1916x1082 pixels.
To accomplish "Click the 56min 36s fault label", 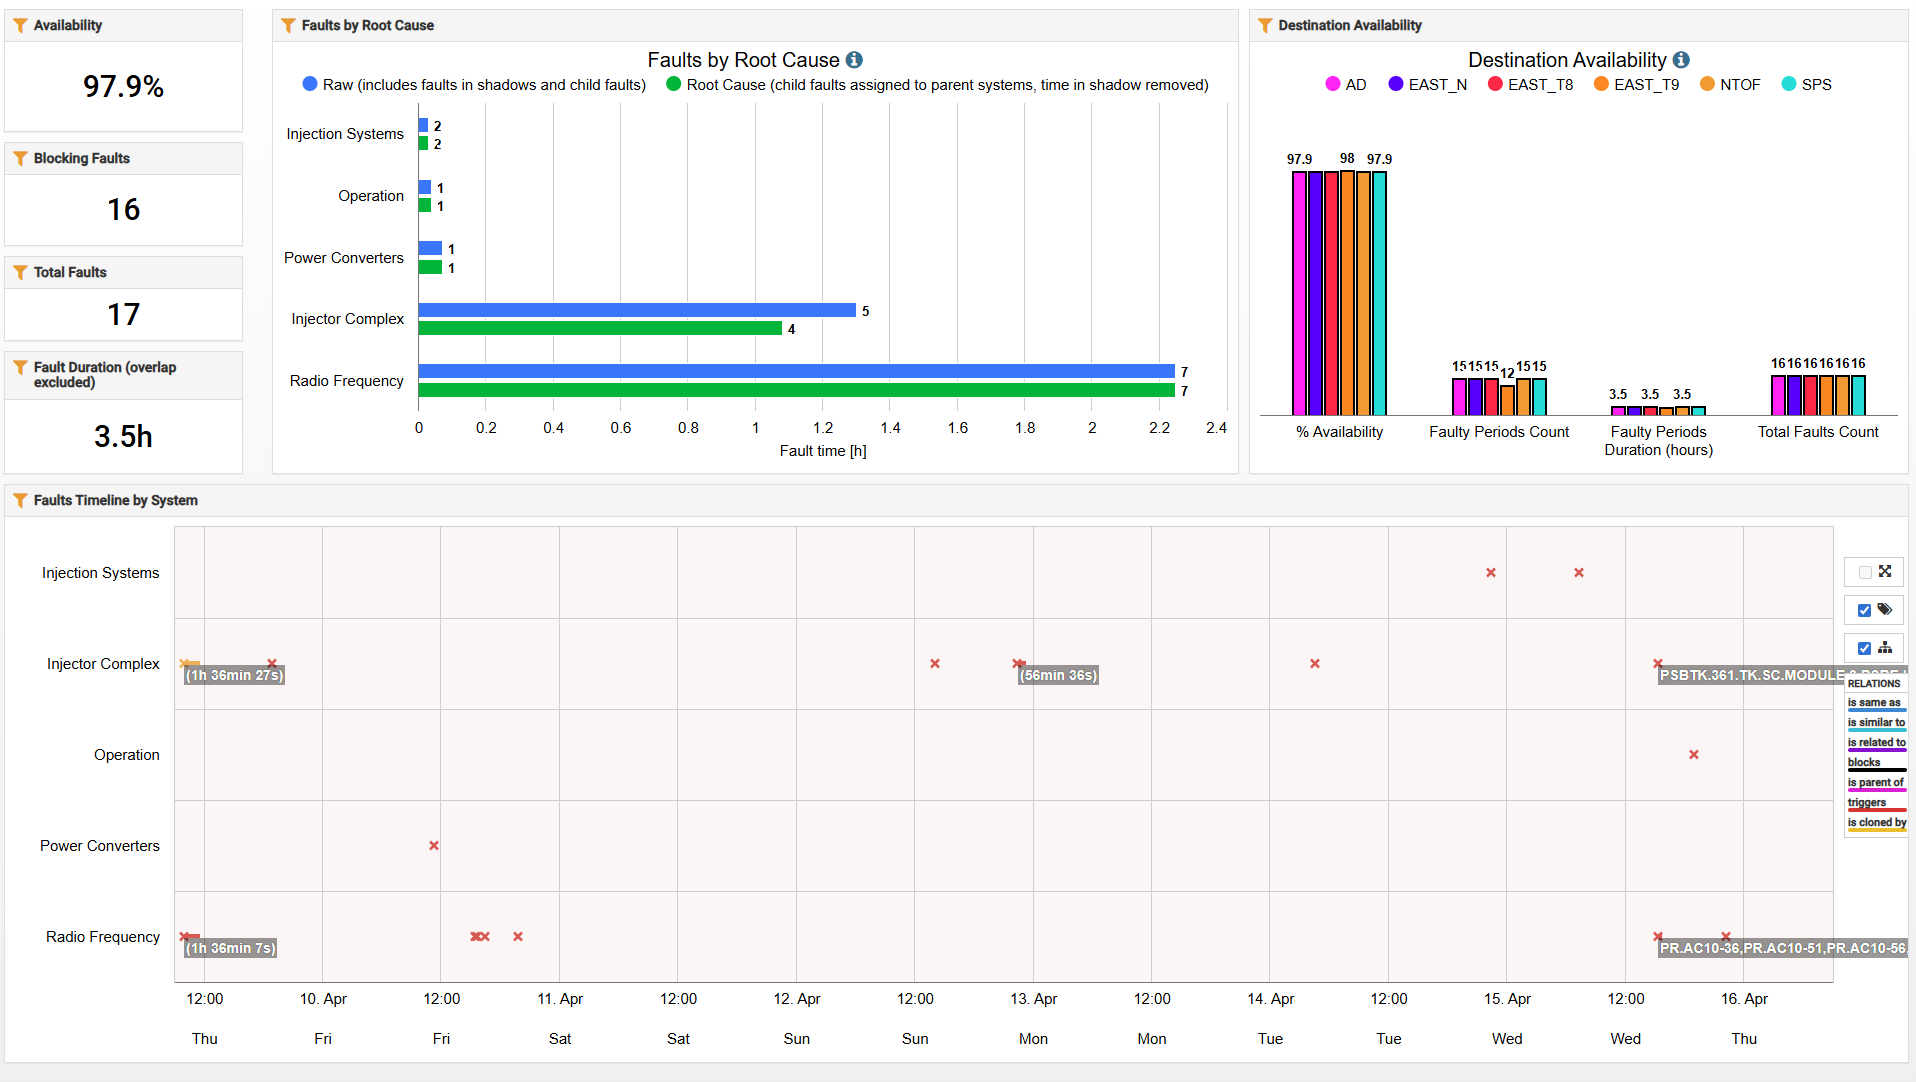I will (x=1058, y=676).
